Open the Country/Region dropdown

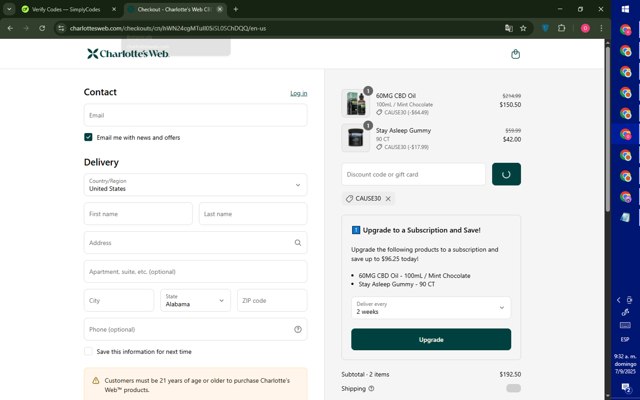[196, 185]
